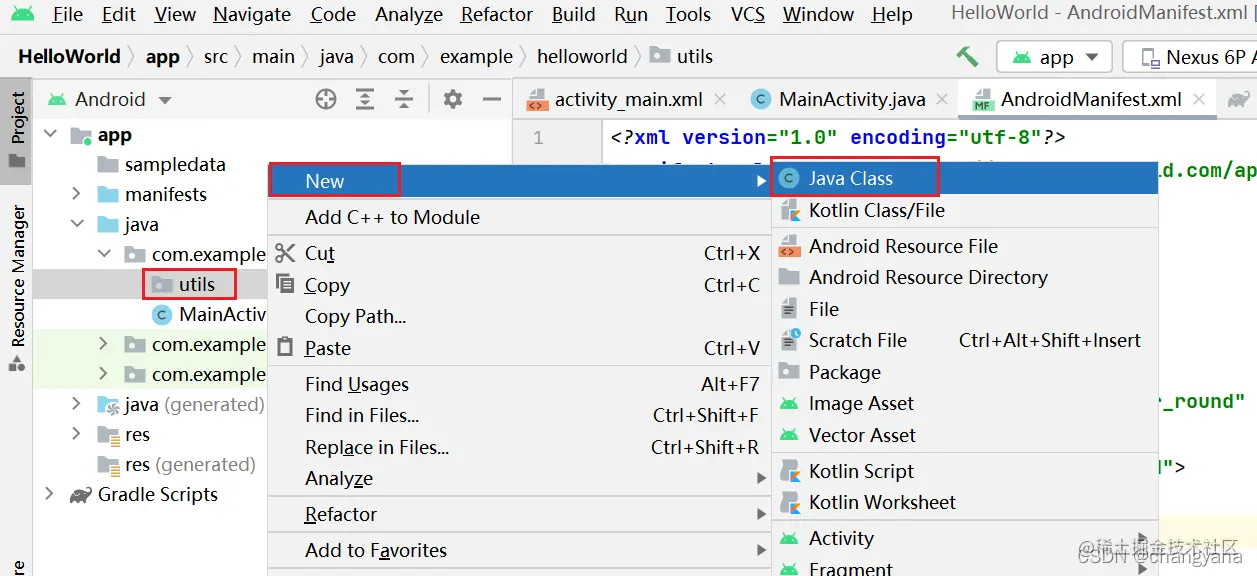The width and height of the screenshot is (1257, 576).
Task: Click the Kotlin Worksheet icon
Action: point(790,503)
